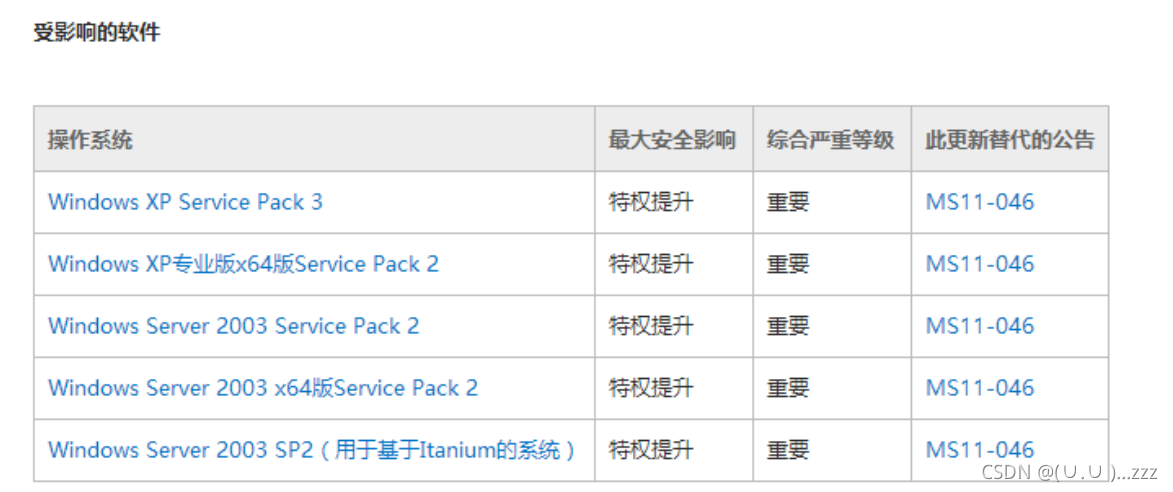Open MS11-046 link in Server 2003 x64版 row
The width and height of the screenshot is (1173, 492).
point(980,388)
